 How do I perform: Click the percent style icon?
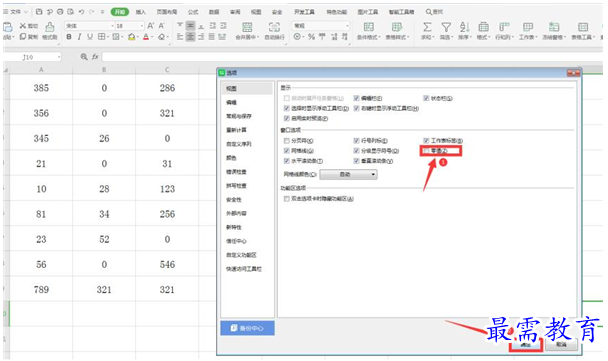point(311,37)
